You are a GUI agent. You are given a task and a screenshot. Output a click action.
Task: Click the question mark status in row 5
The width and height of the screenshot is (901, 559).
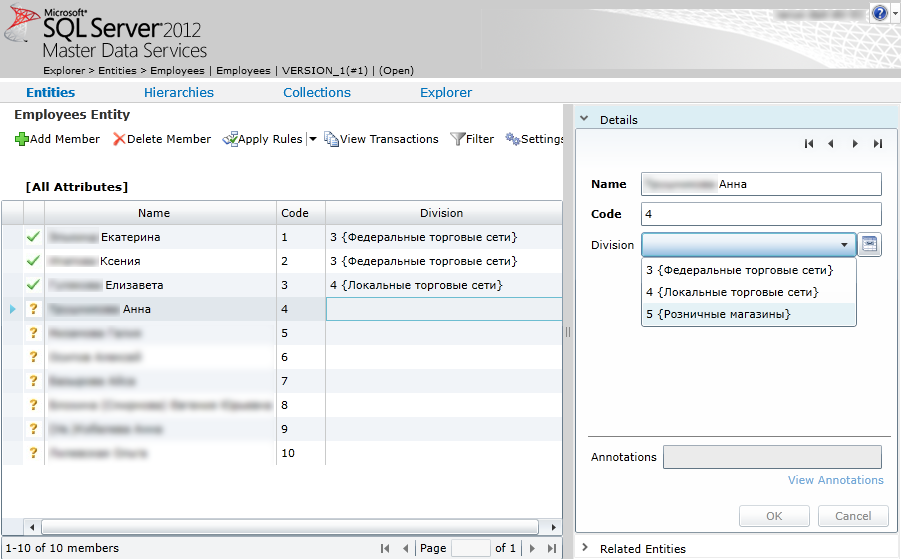(33, 333)
